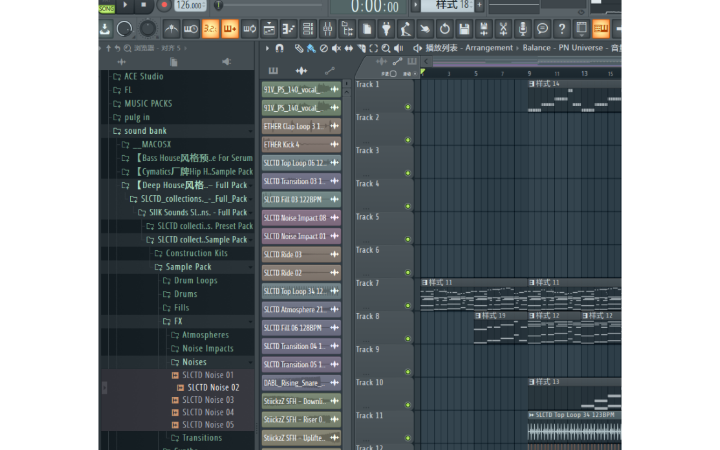This screenshot has height=450, width=720.
Task: Switch picker to the audio clips tab icon
Action: click(301, 71)
